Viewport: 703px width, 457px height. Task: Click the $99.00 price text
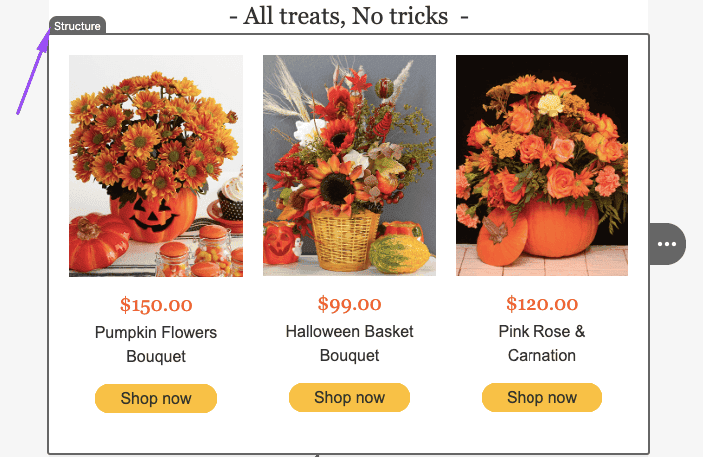click(349, 304)
